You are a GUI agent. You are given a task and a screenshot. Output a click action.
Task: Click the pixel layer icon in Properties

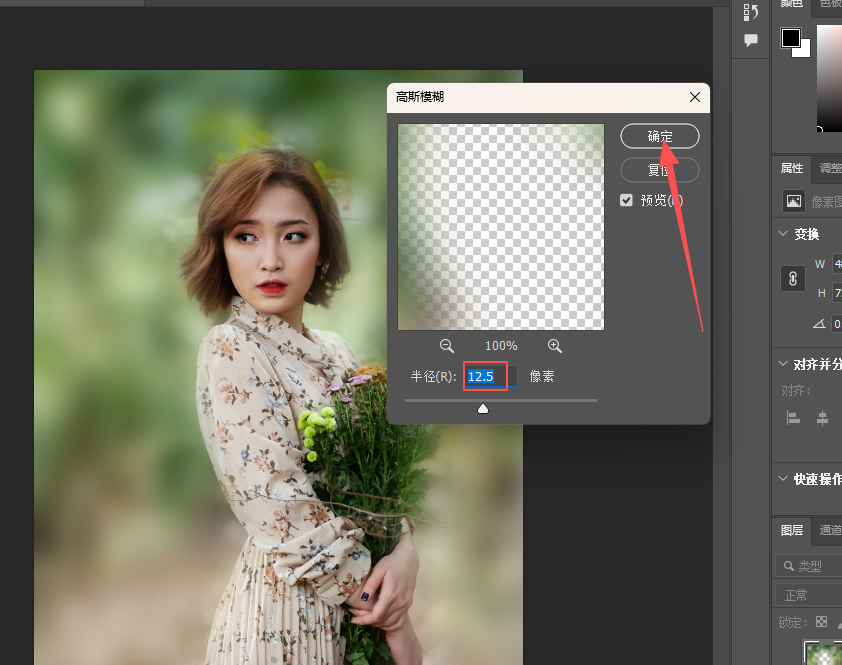click(794, 201)
